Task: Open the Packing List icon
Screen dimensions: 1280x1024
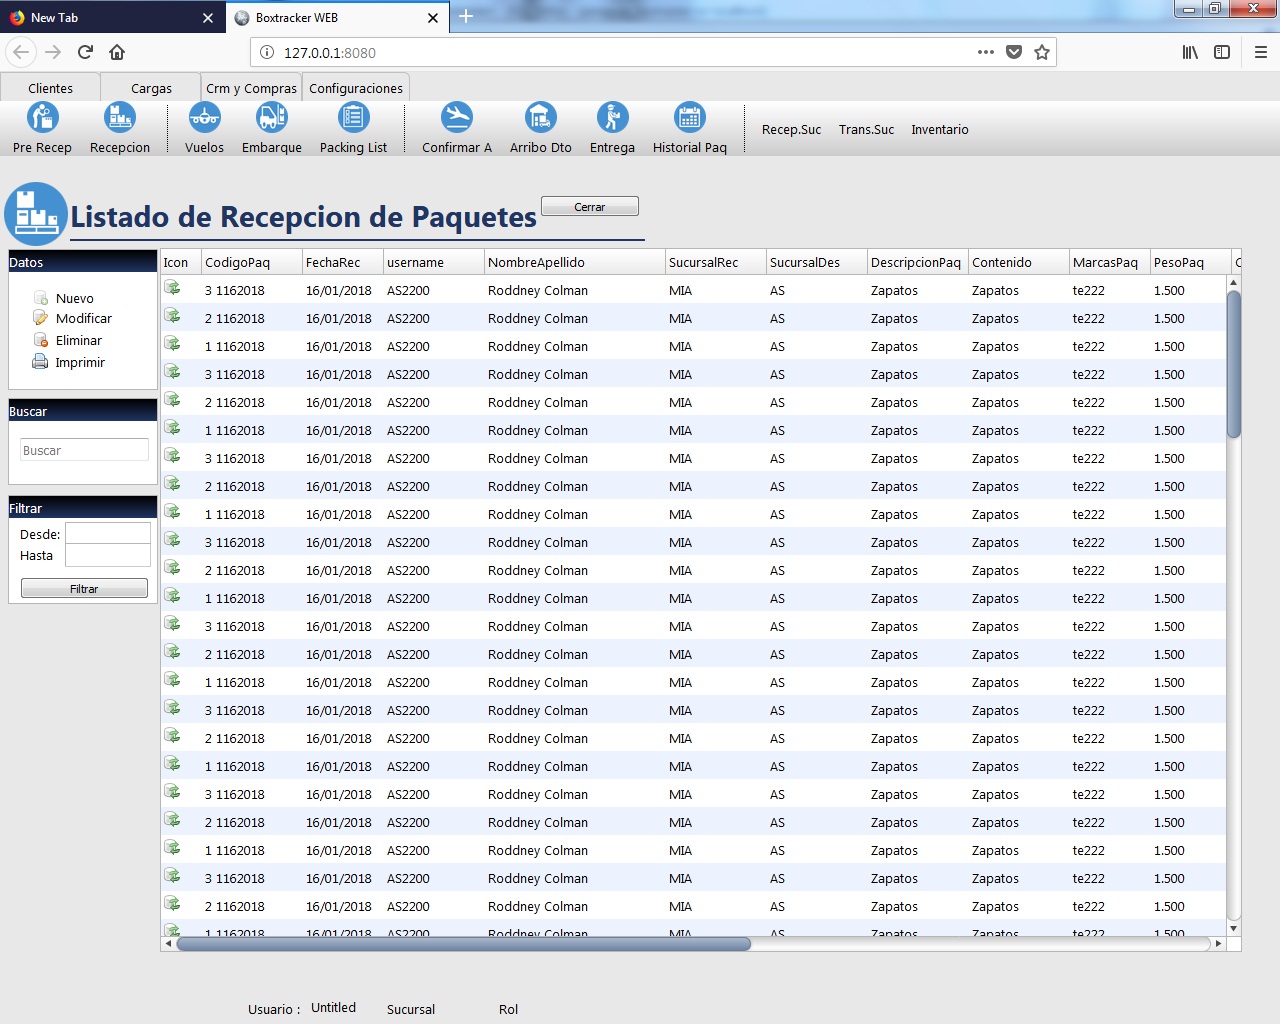Action: pos(353,118)
